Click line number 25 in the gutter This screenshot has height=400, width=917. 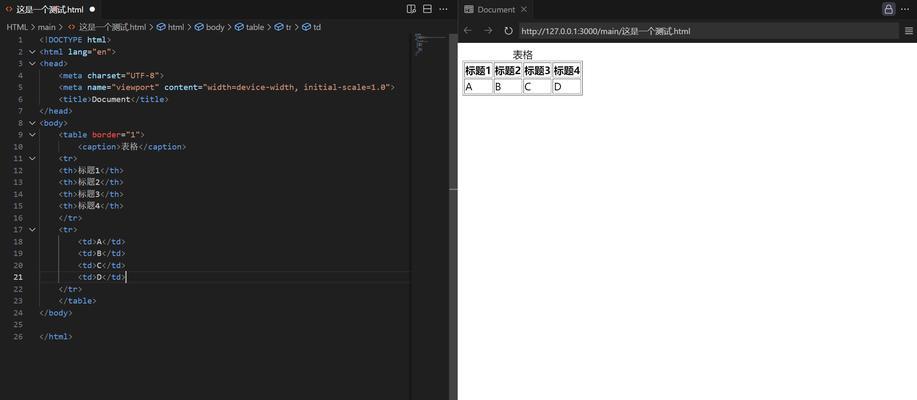coord(18,325)
